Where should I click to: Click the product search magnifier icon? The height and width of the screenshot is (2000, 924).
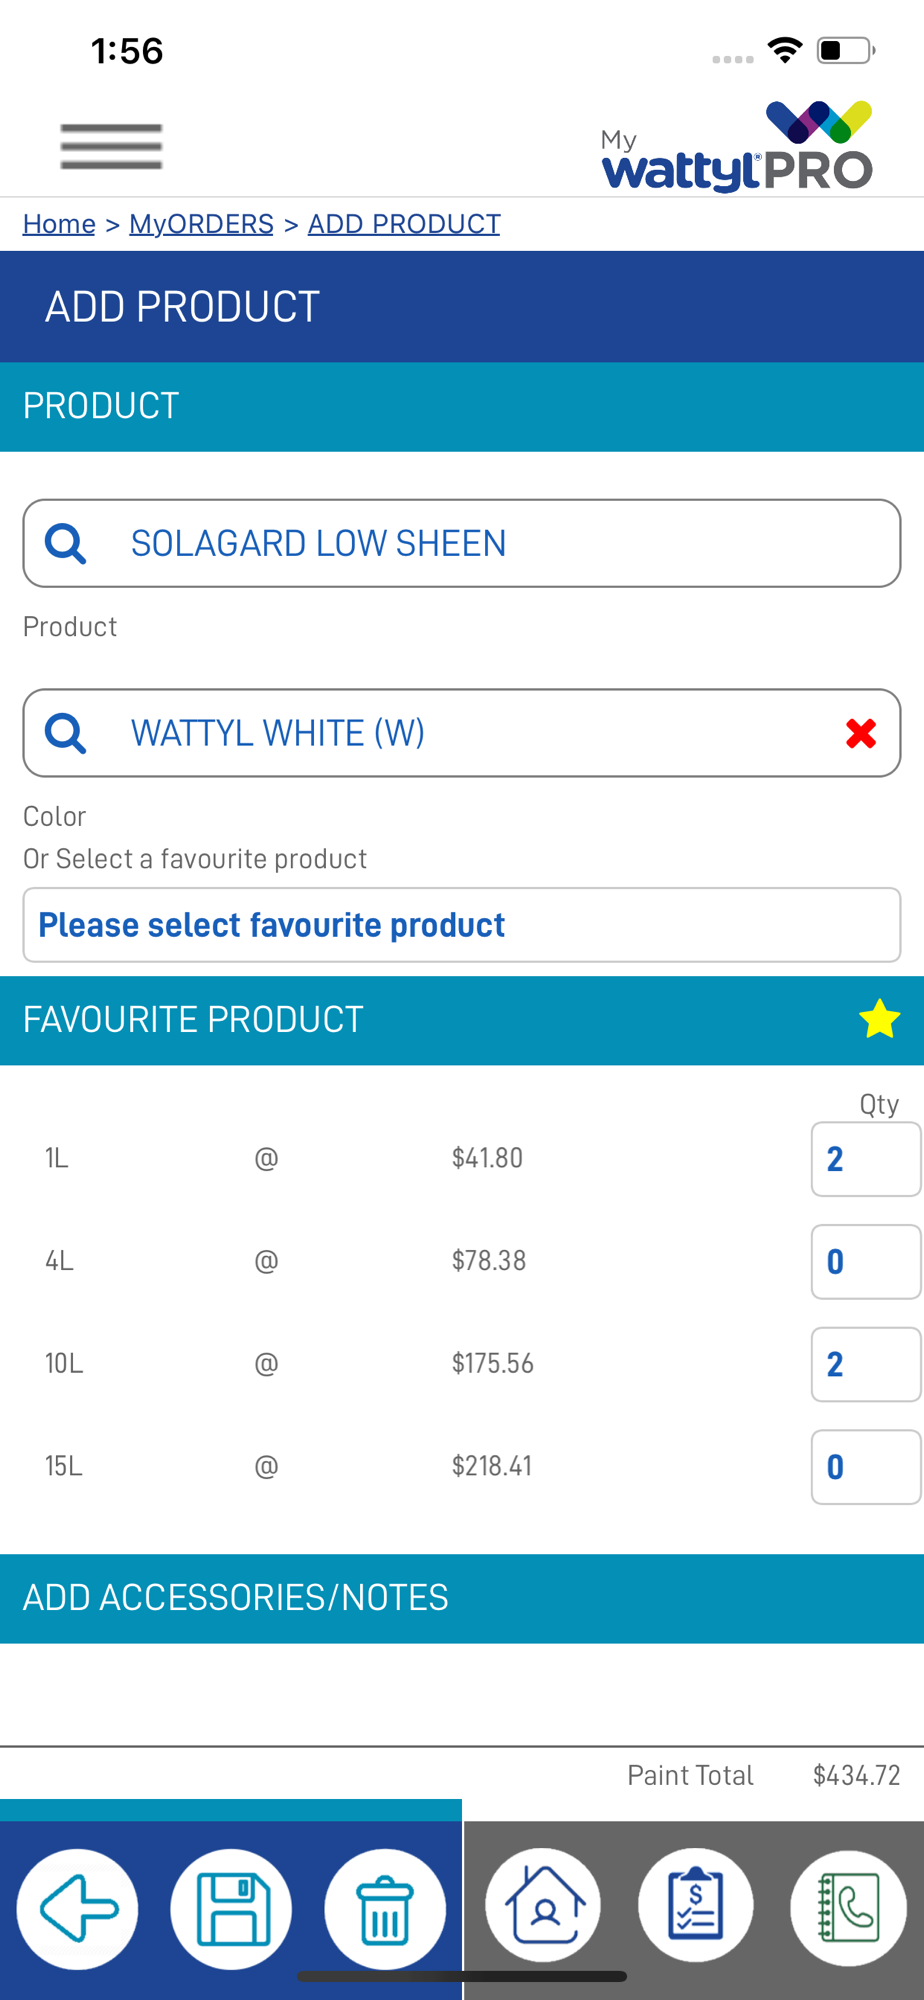pos(66,543)
